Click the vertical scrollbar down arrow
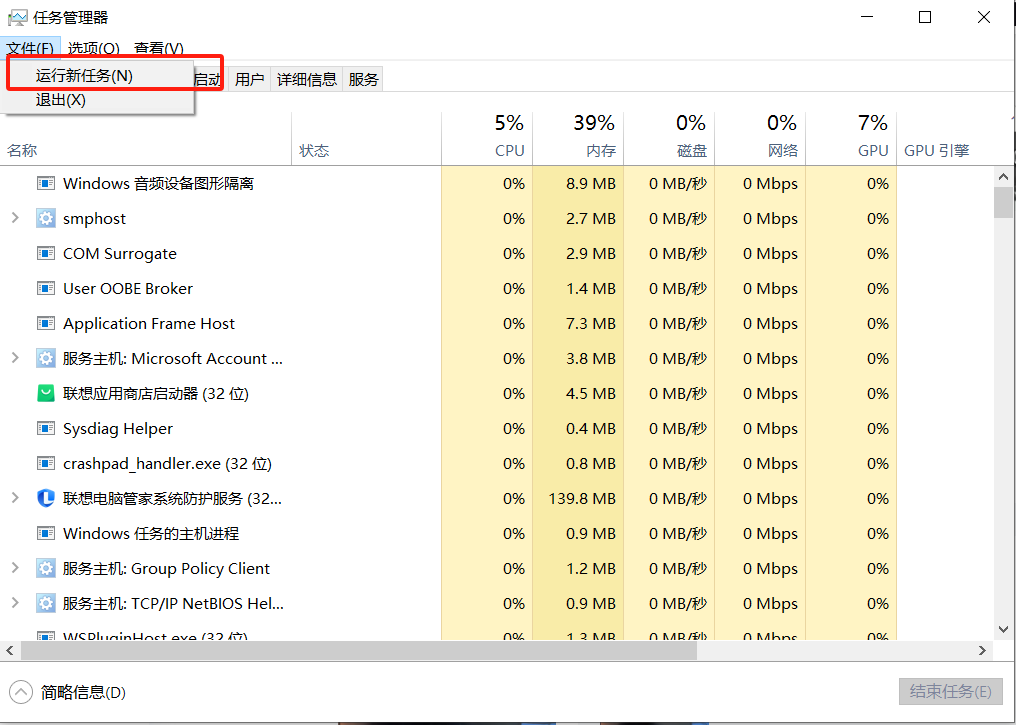Image resolution: width=1016 pixels, height=725 pixels. (x=1004, y=628)
